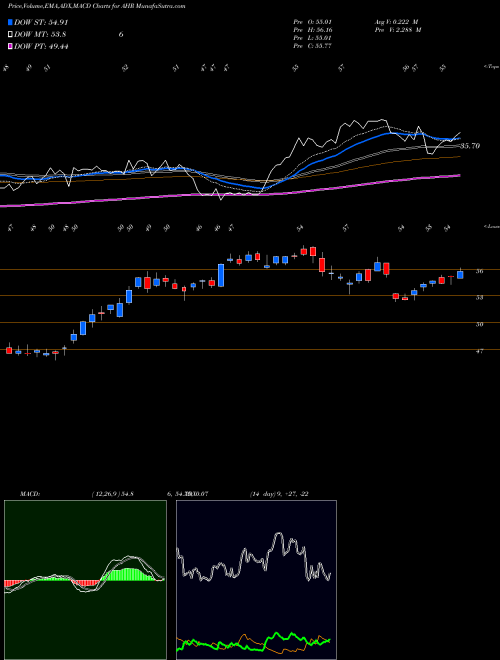
Task: Click the lone '6' next to DOW MT
Action: tap(121, 35)
